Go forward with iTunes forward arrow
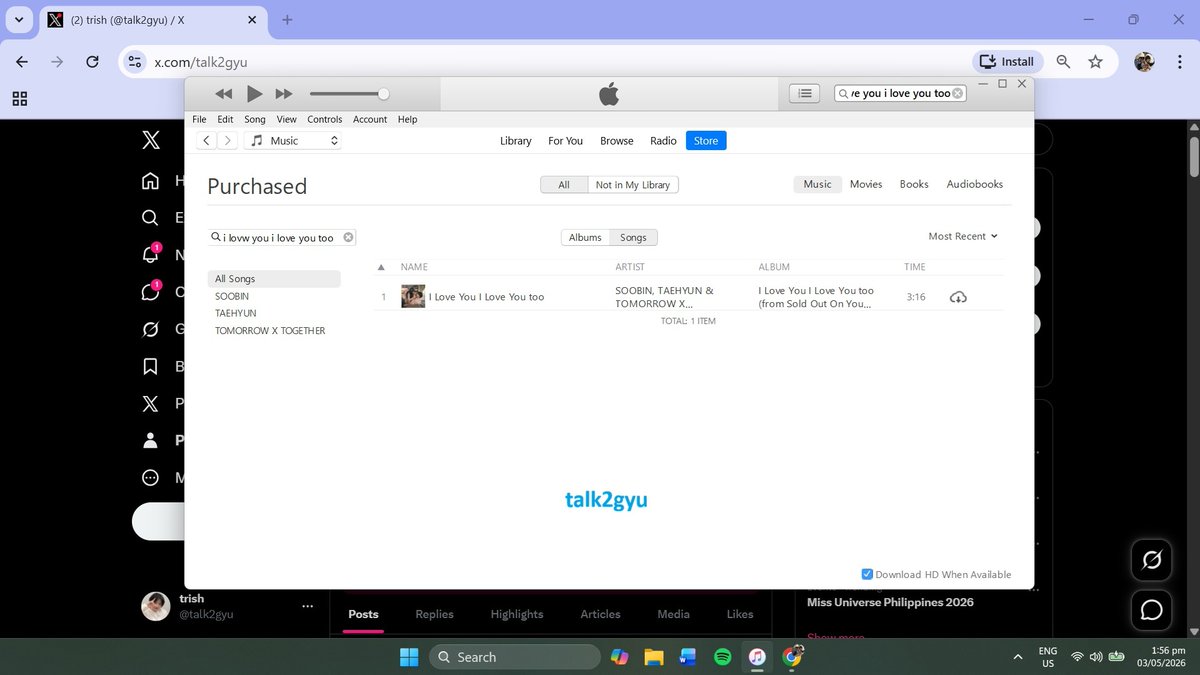Screen dimensions: 1200x675 (228, 141)
